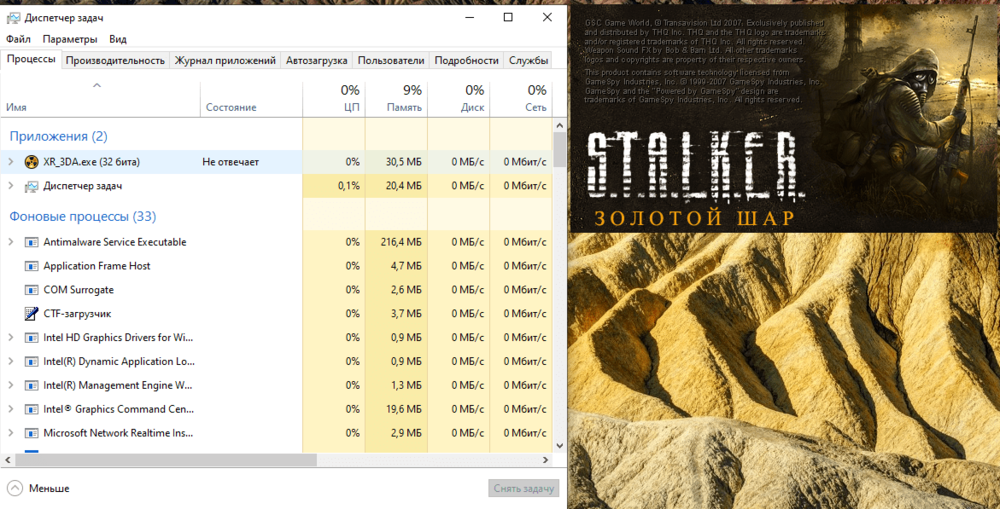Select the Application Frame Host name
Image resolution: width=1000 pixels, height=509 pixels.
click(x=97, y=266)
